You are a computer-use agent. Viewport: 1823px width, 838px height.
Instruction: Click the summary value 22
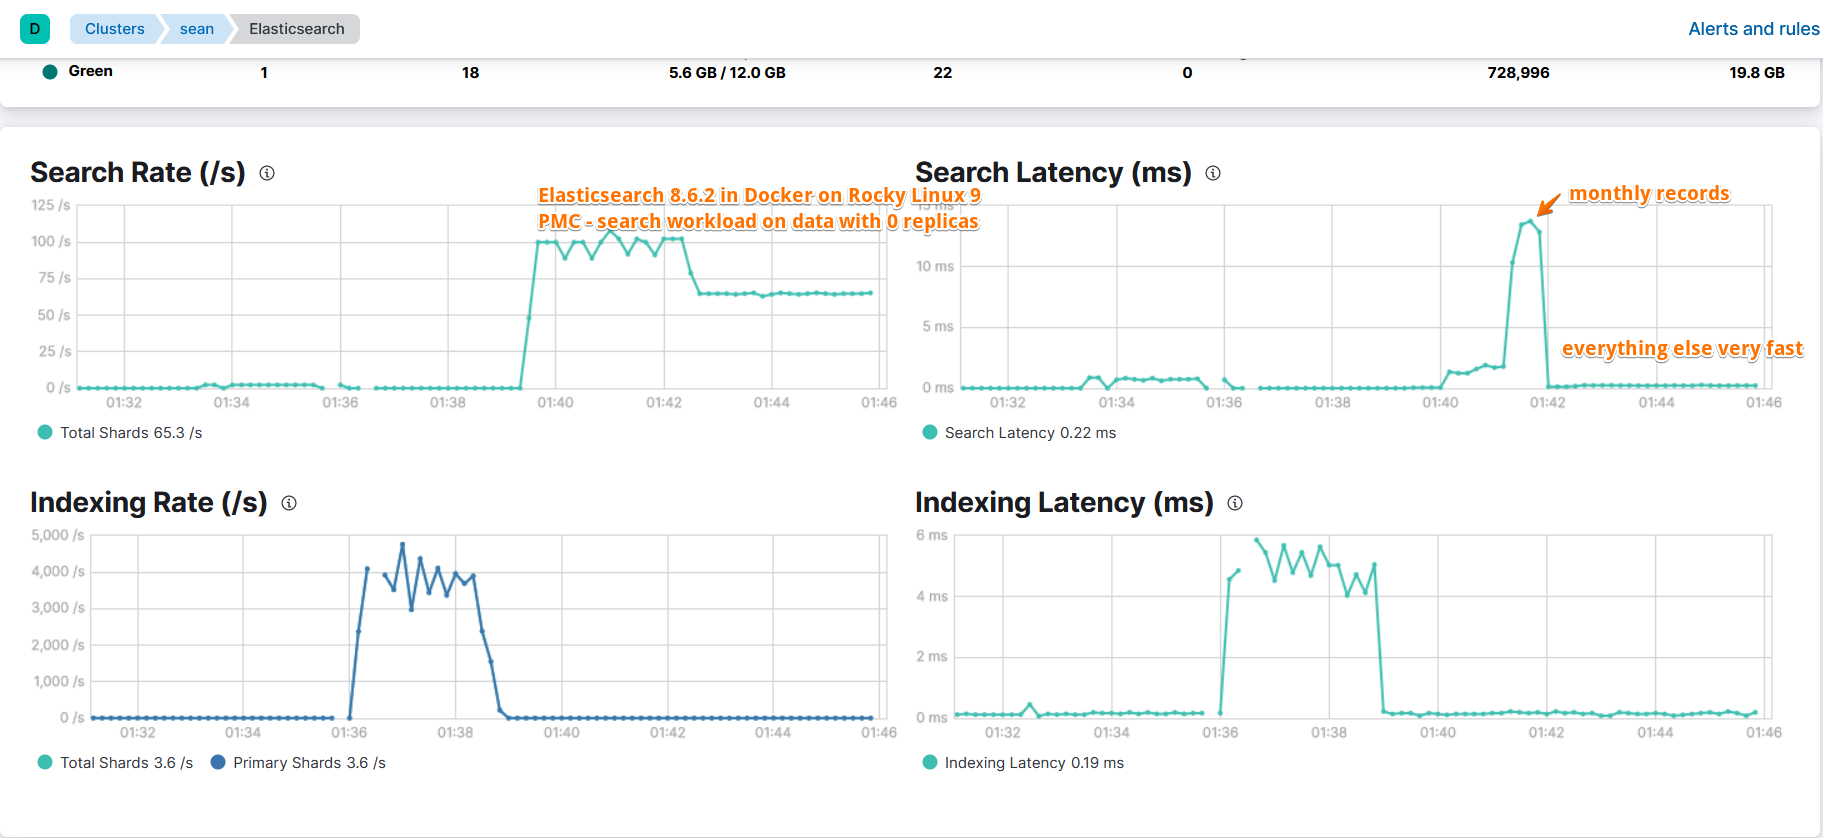pos(942,73)
